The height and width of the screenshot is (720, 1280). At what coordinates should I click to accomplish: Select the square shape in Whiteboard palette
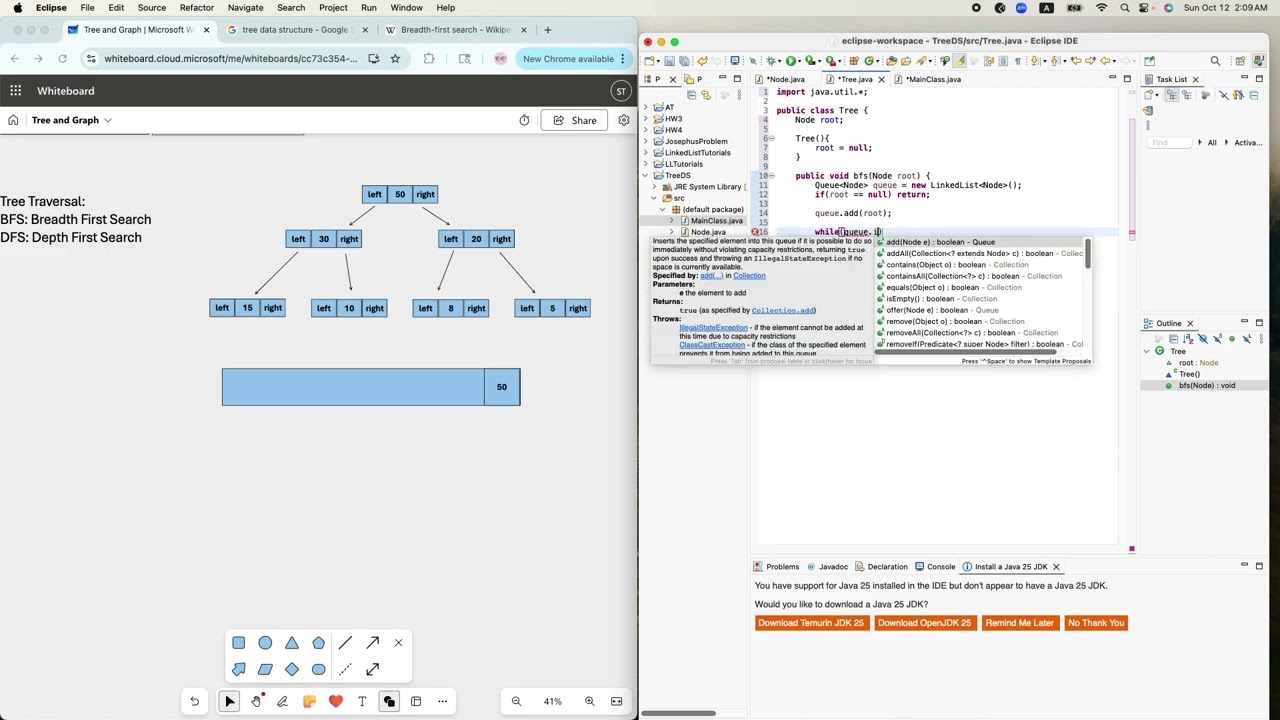[238, 643]
